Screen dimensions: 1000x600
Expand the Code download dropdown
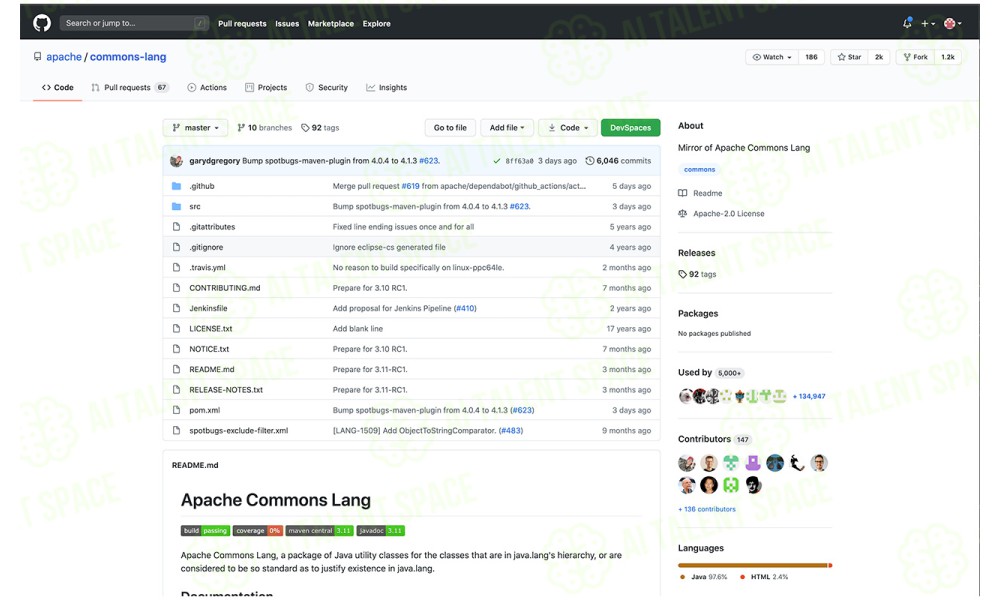[x=568, y=128]
